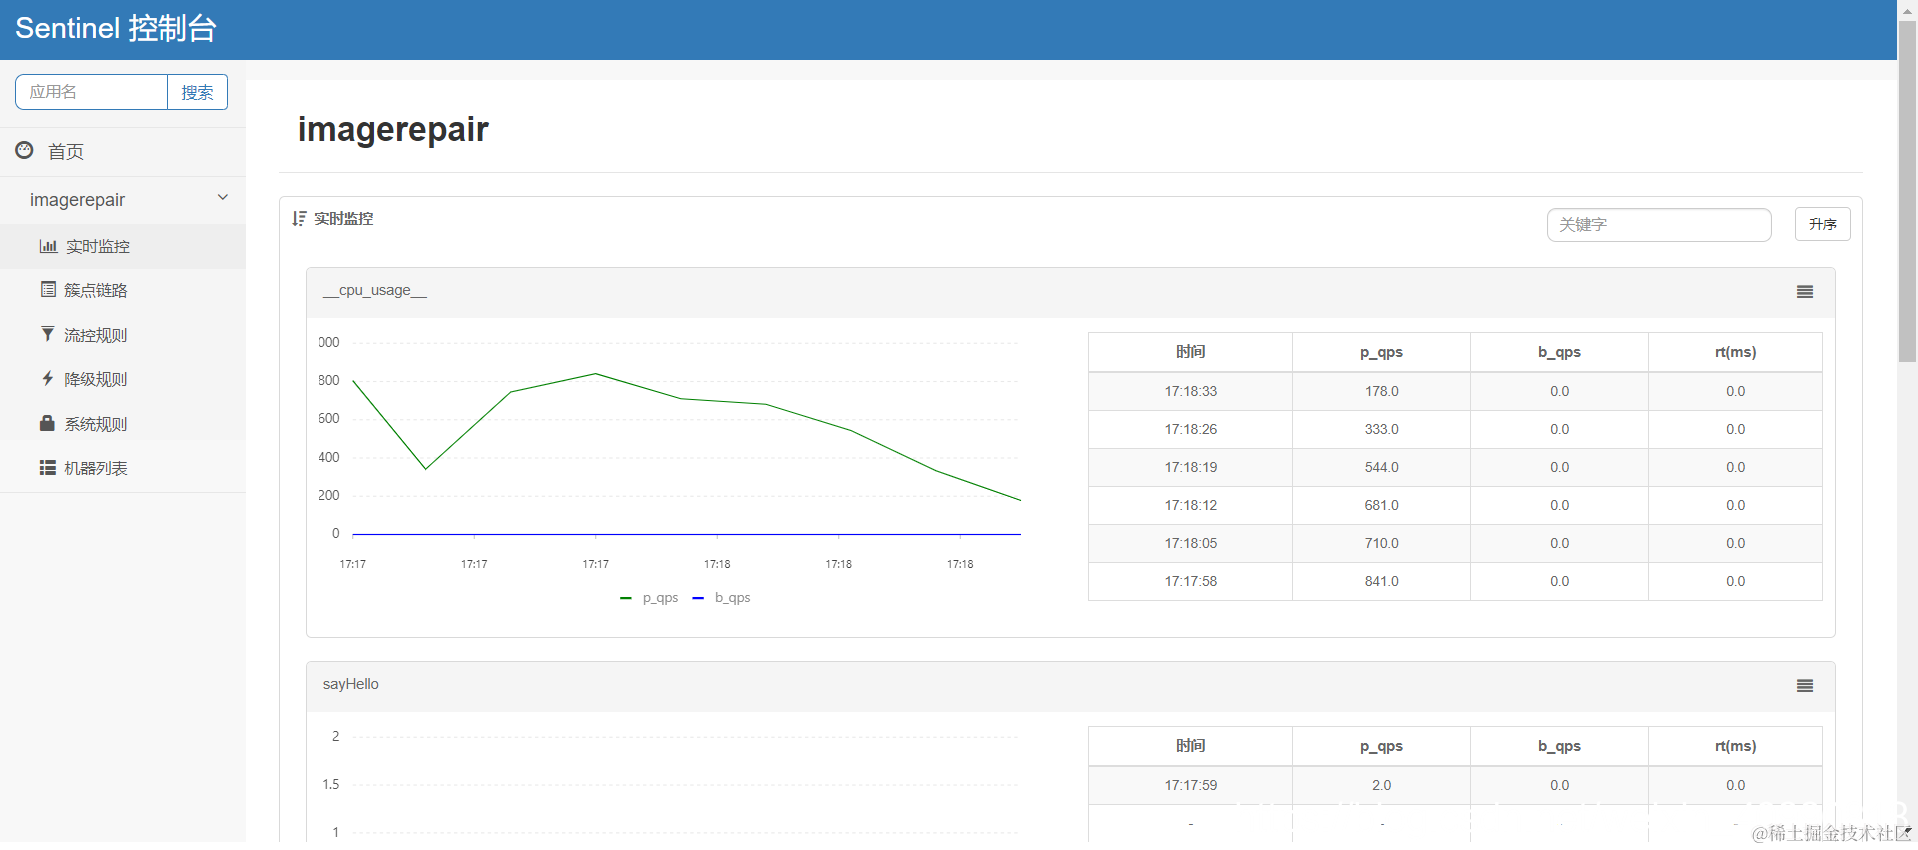The image size is (1918, 850).
Task: Click the lock icon for 系统规则
Action: pos(47,423)
